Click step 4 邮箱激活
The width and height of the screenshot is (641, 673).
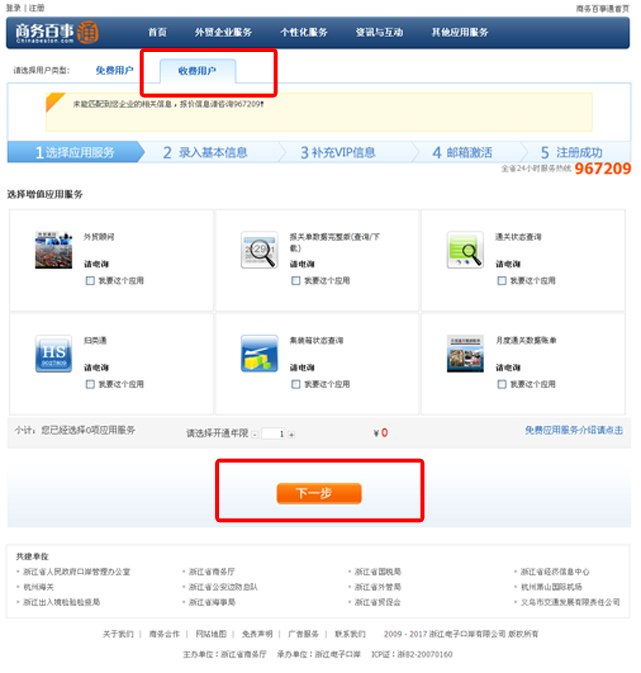(x=462, y=152)
